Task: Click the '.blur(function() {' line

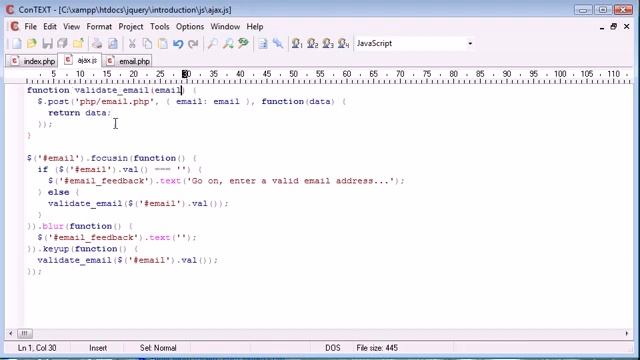Action: coord(80,226)
